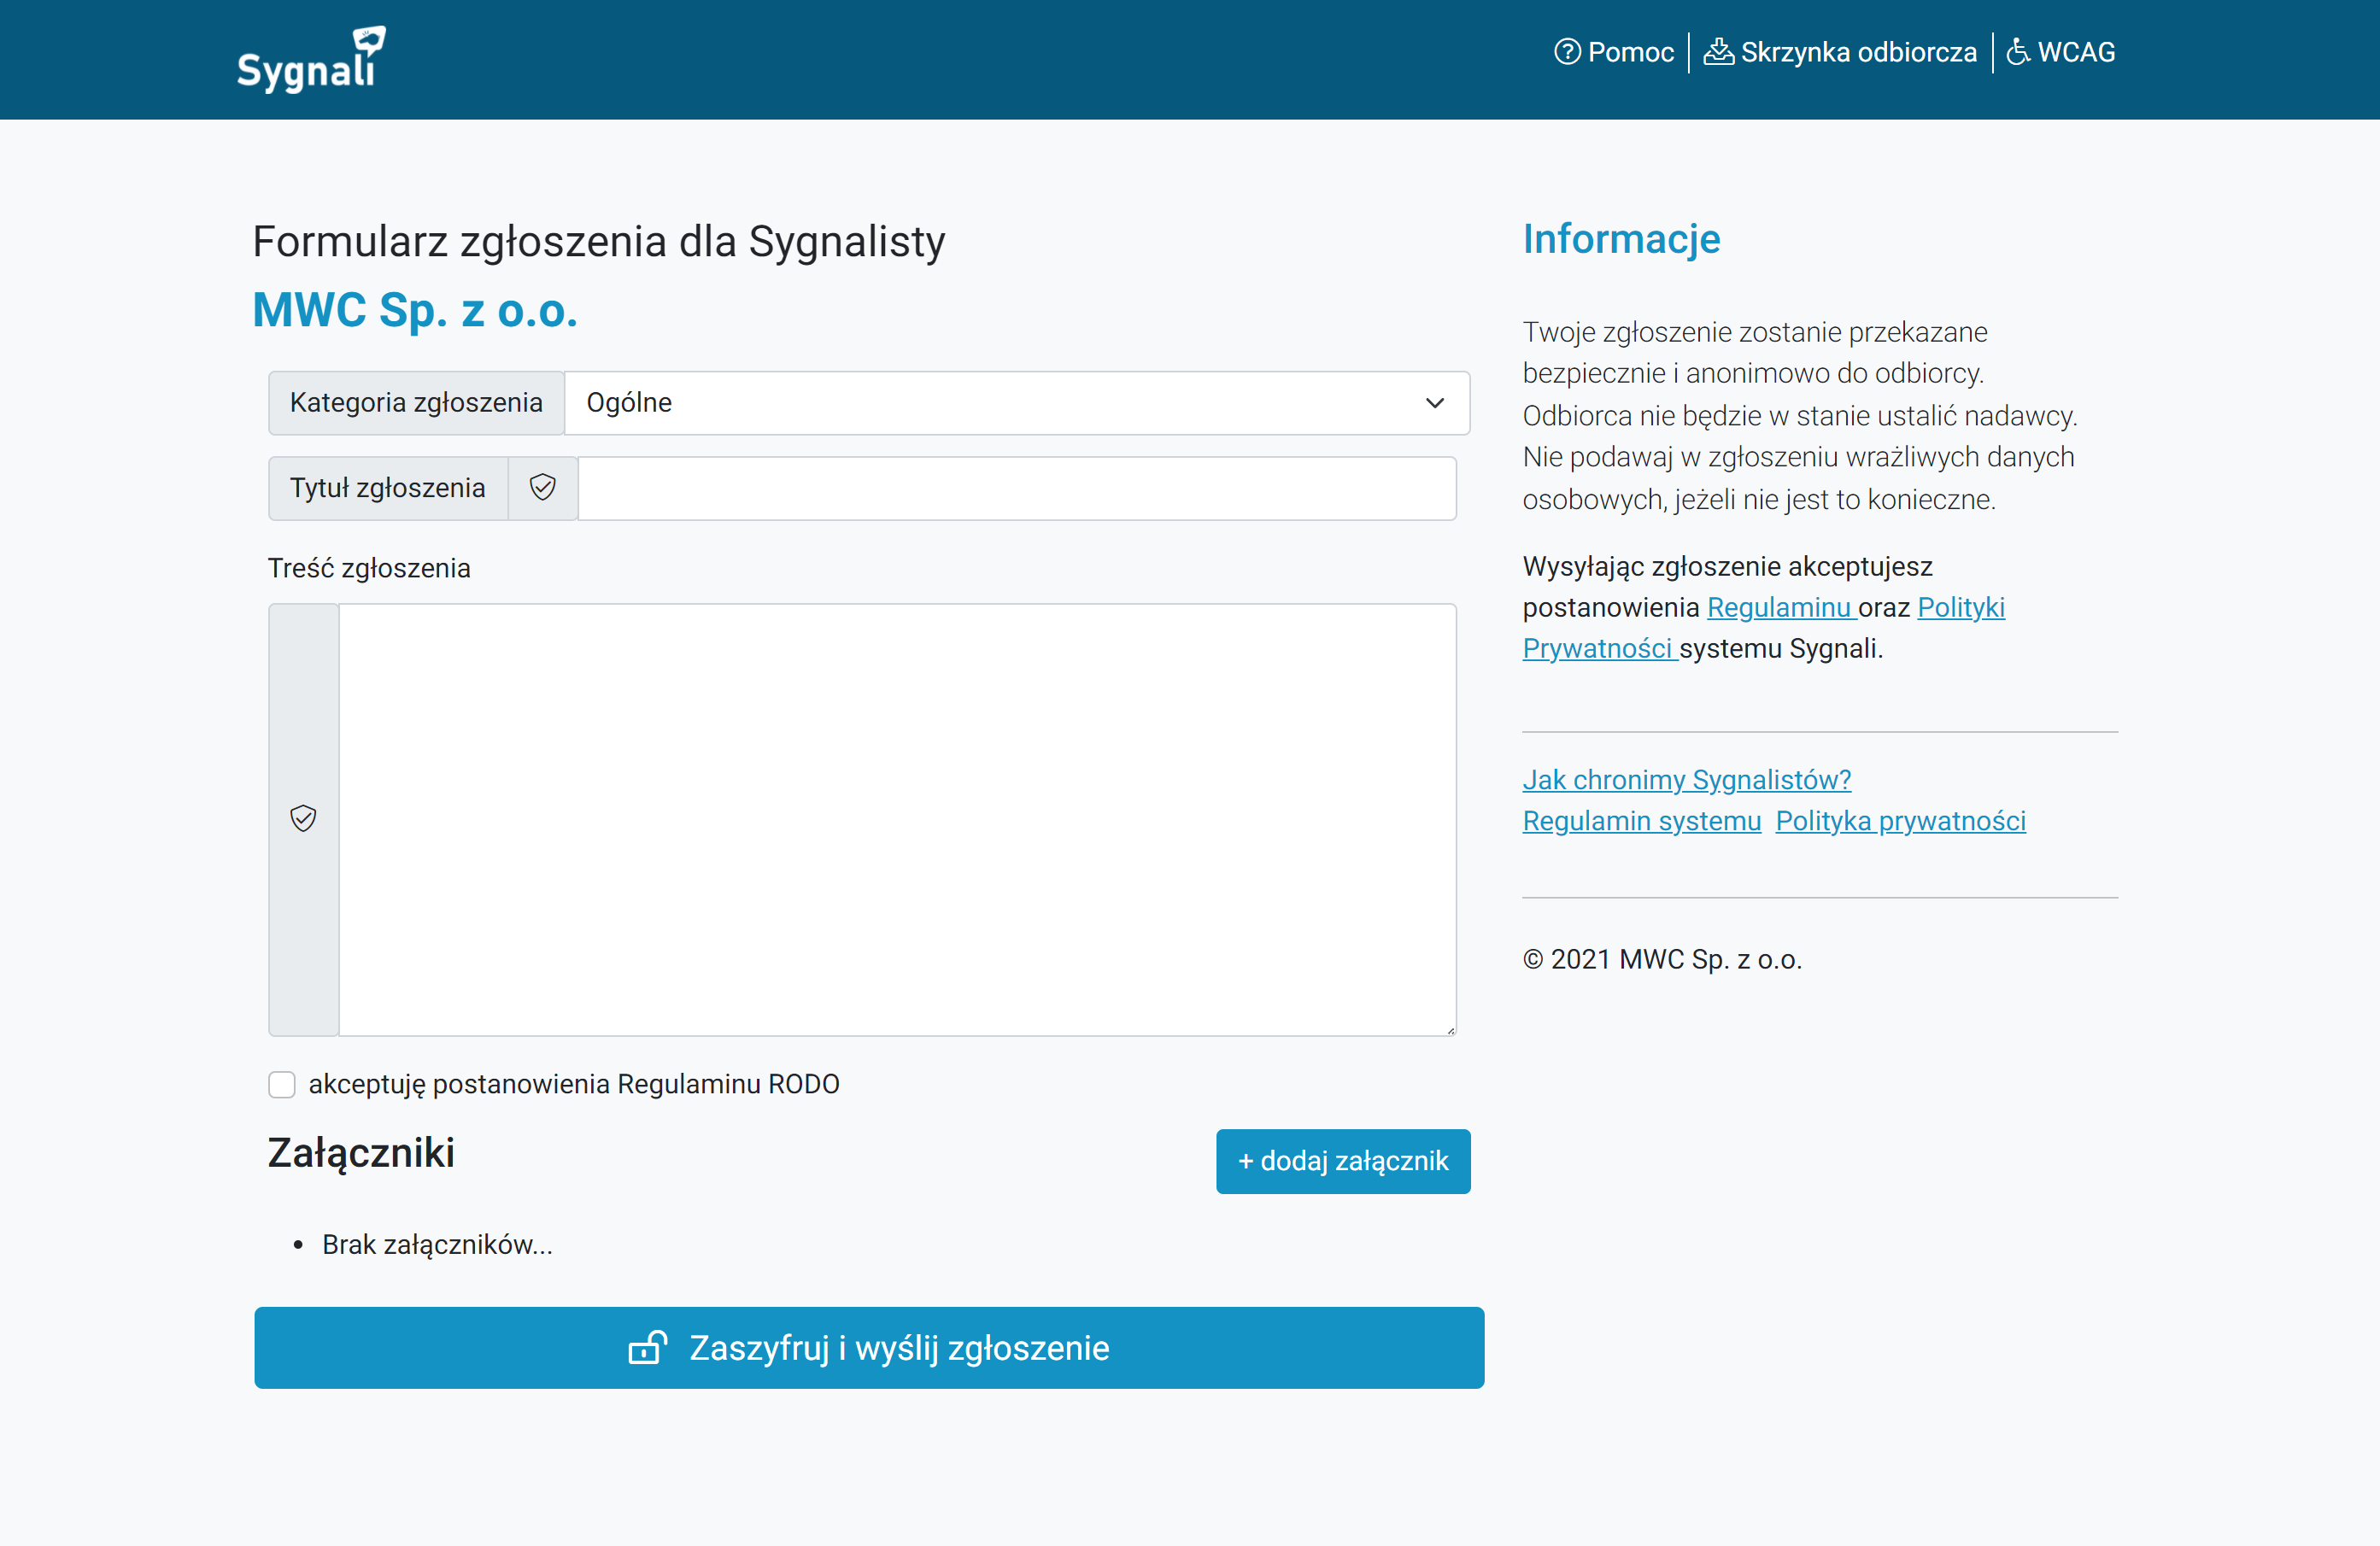2380x1546 pixels.
Task: Tick the Regulamin RODO acceptance checkbox
Action: 282,1085
